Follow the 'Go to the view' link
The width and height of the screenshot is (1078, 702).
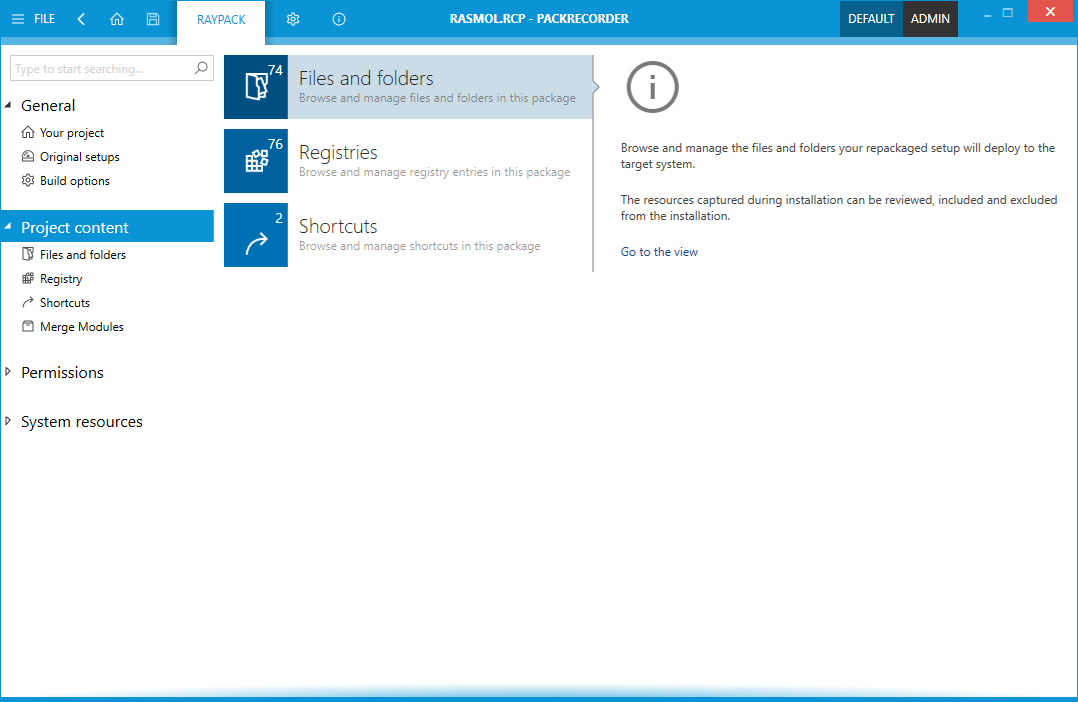[659, 252]
